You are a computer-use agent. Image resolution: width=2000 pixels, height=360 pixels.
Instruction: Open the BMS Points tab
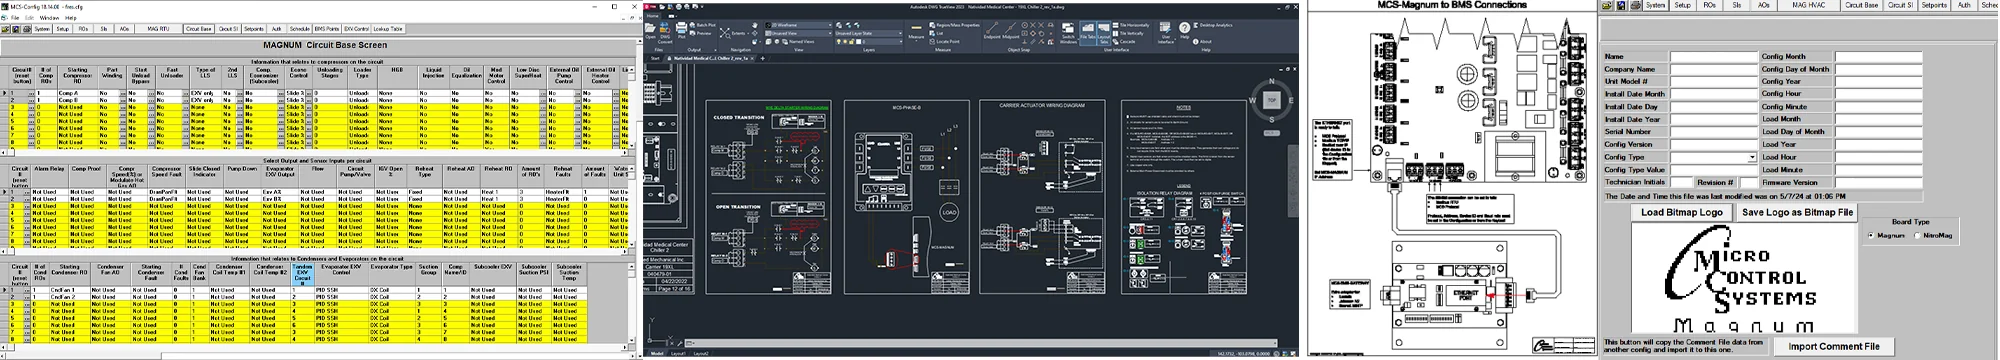326,29
